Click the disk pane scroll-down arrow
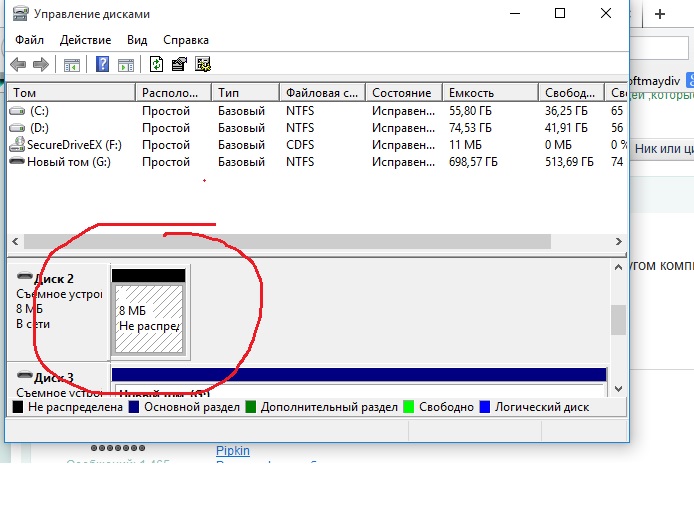 click(618, 389)
